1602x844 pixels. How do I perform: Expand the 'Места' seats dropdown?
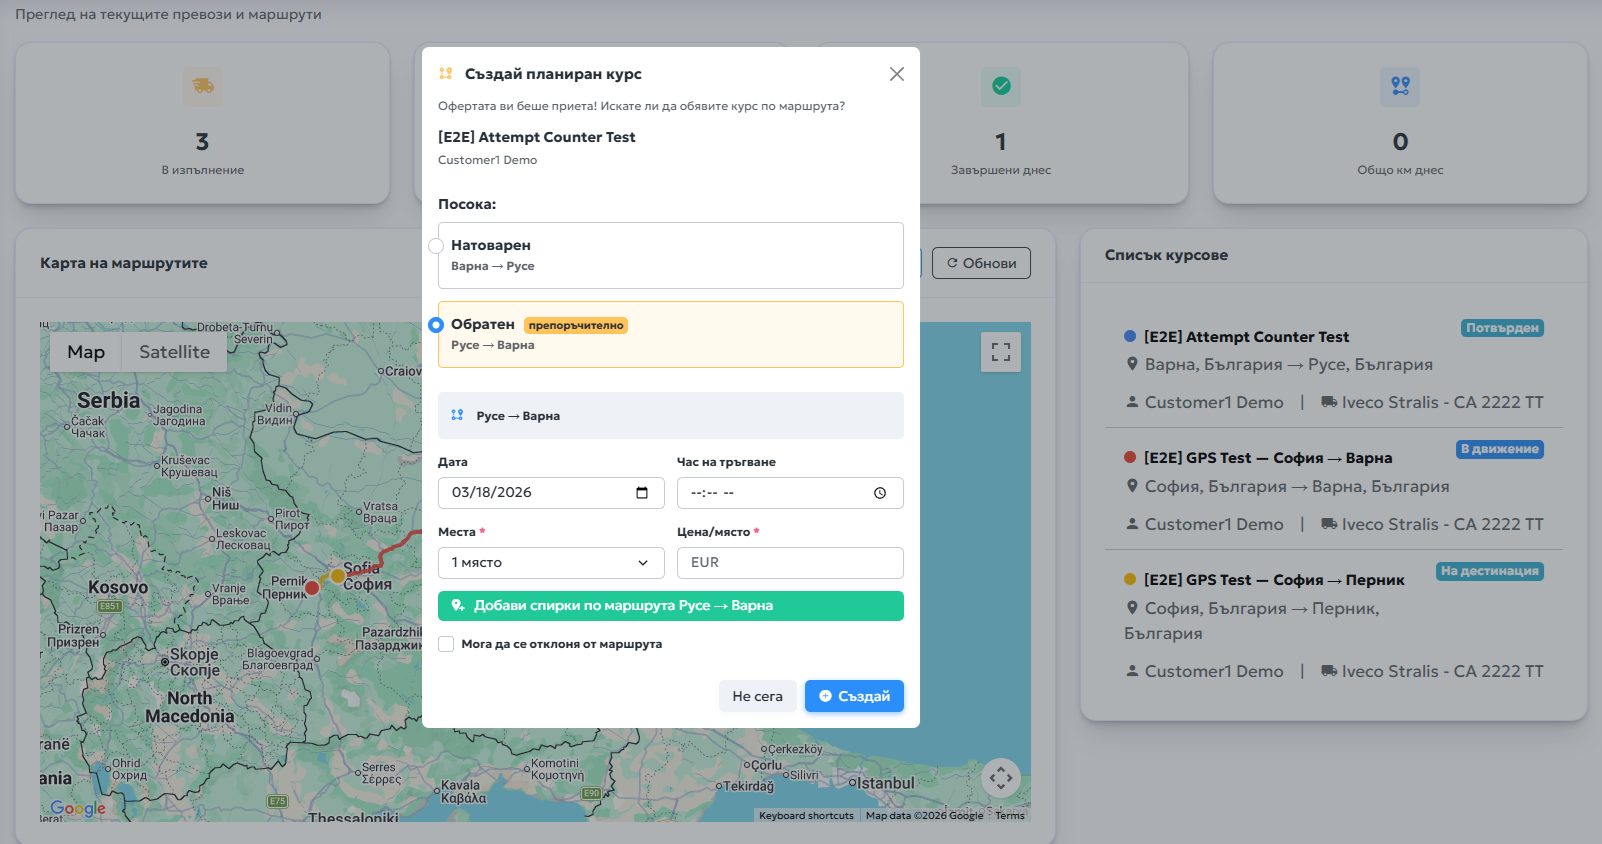click(551, 563)
